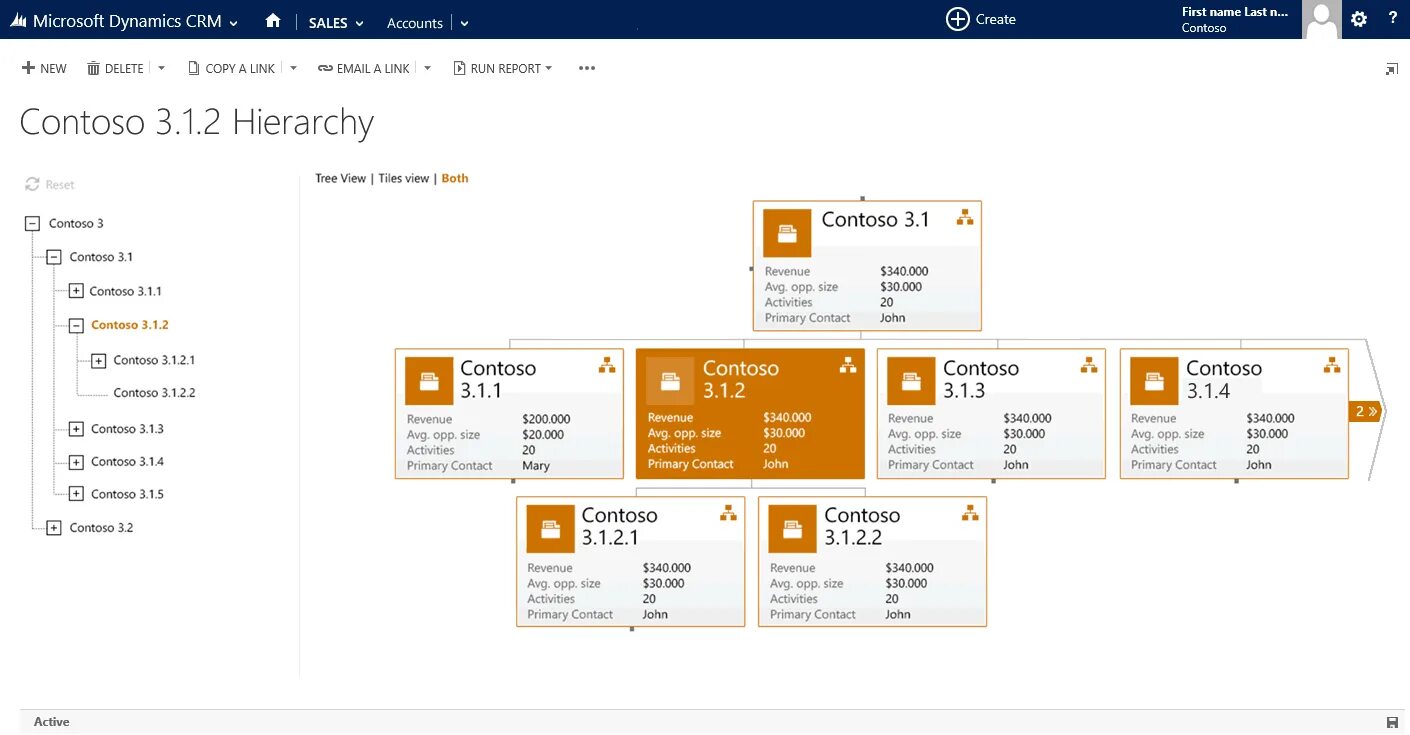
Task: Click hierarchy icon on Contoso 3.1.3 tile
Action: (x=1089, y=365)
